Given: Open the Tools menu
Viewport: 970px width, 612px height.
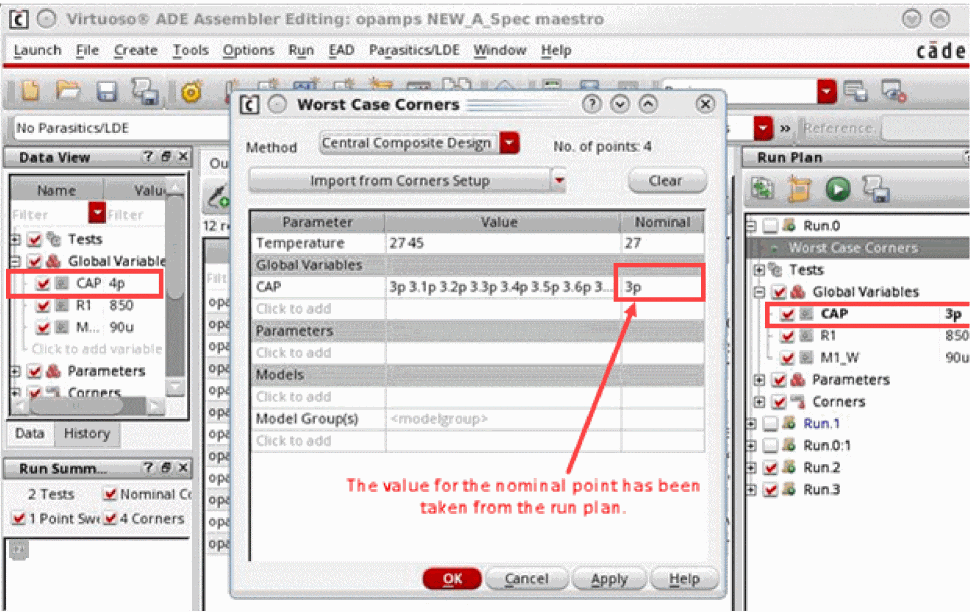Looking at the screenshot, I should point(191,50).
